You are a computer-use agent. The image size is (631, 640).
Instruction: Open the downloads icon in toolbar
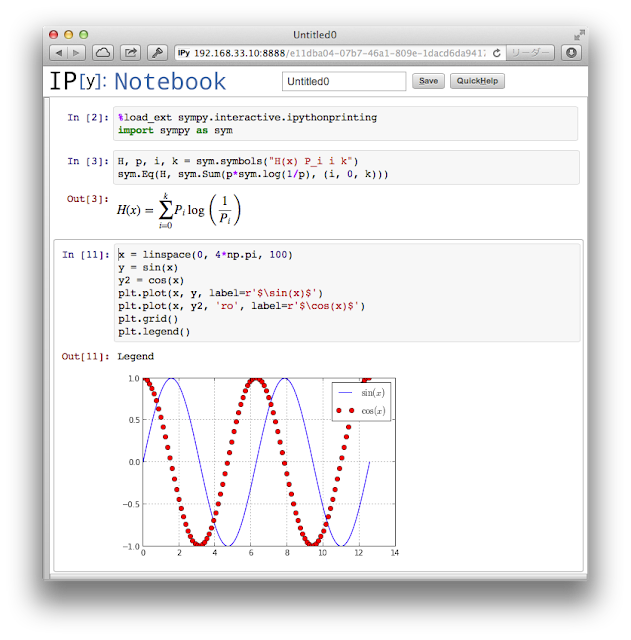571,53
